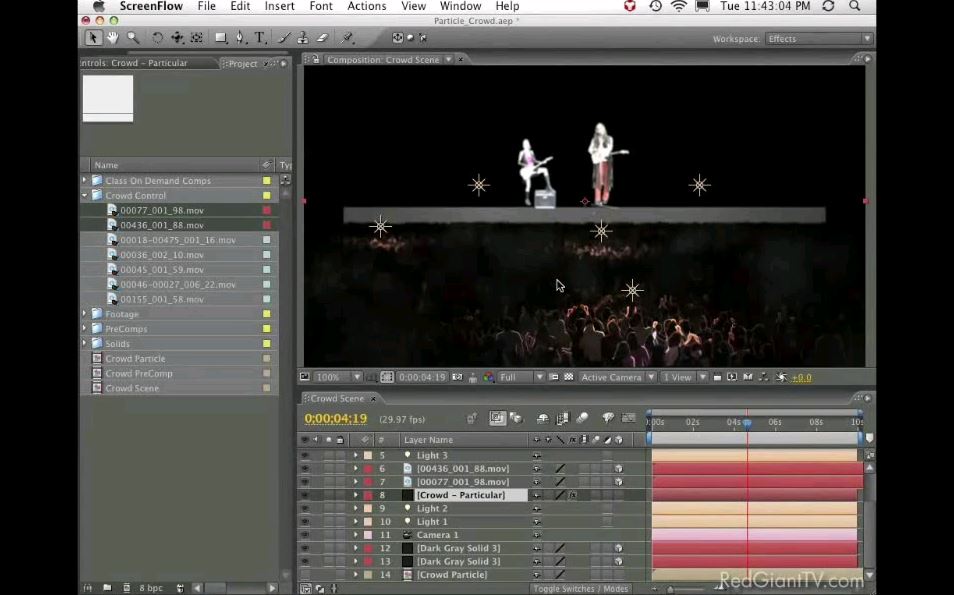This screenshot has width=954, height=595.
Task: Click Toggle Switches / Modes button
Action: [x=580, y=589]
